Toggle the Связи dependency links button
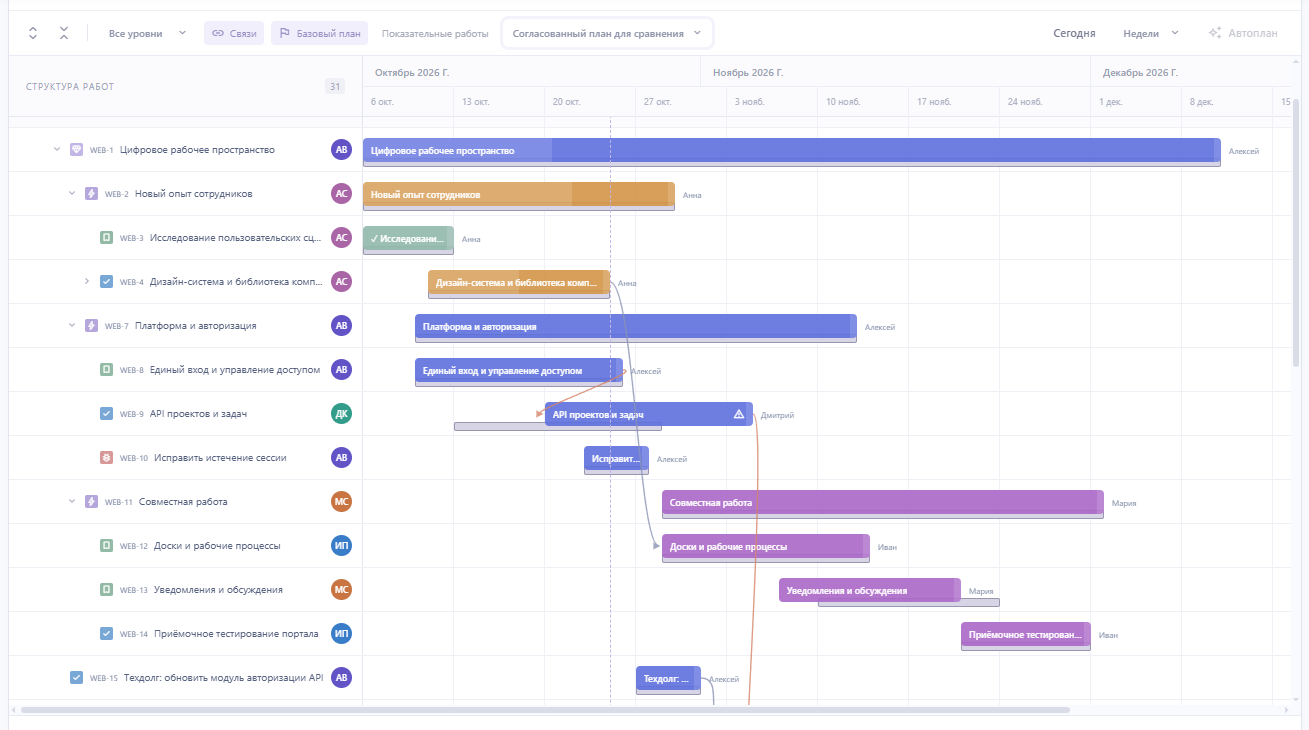 point(234,33)
